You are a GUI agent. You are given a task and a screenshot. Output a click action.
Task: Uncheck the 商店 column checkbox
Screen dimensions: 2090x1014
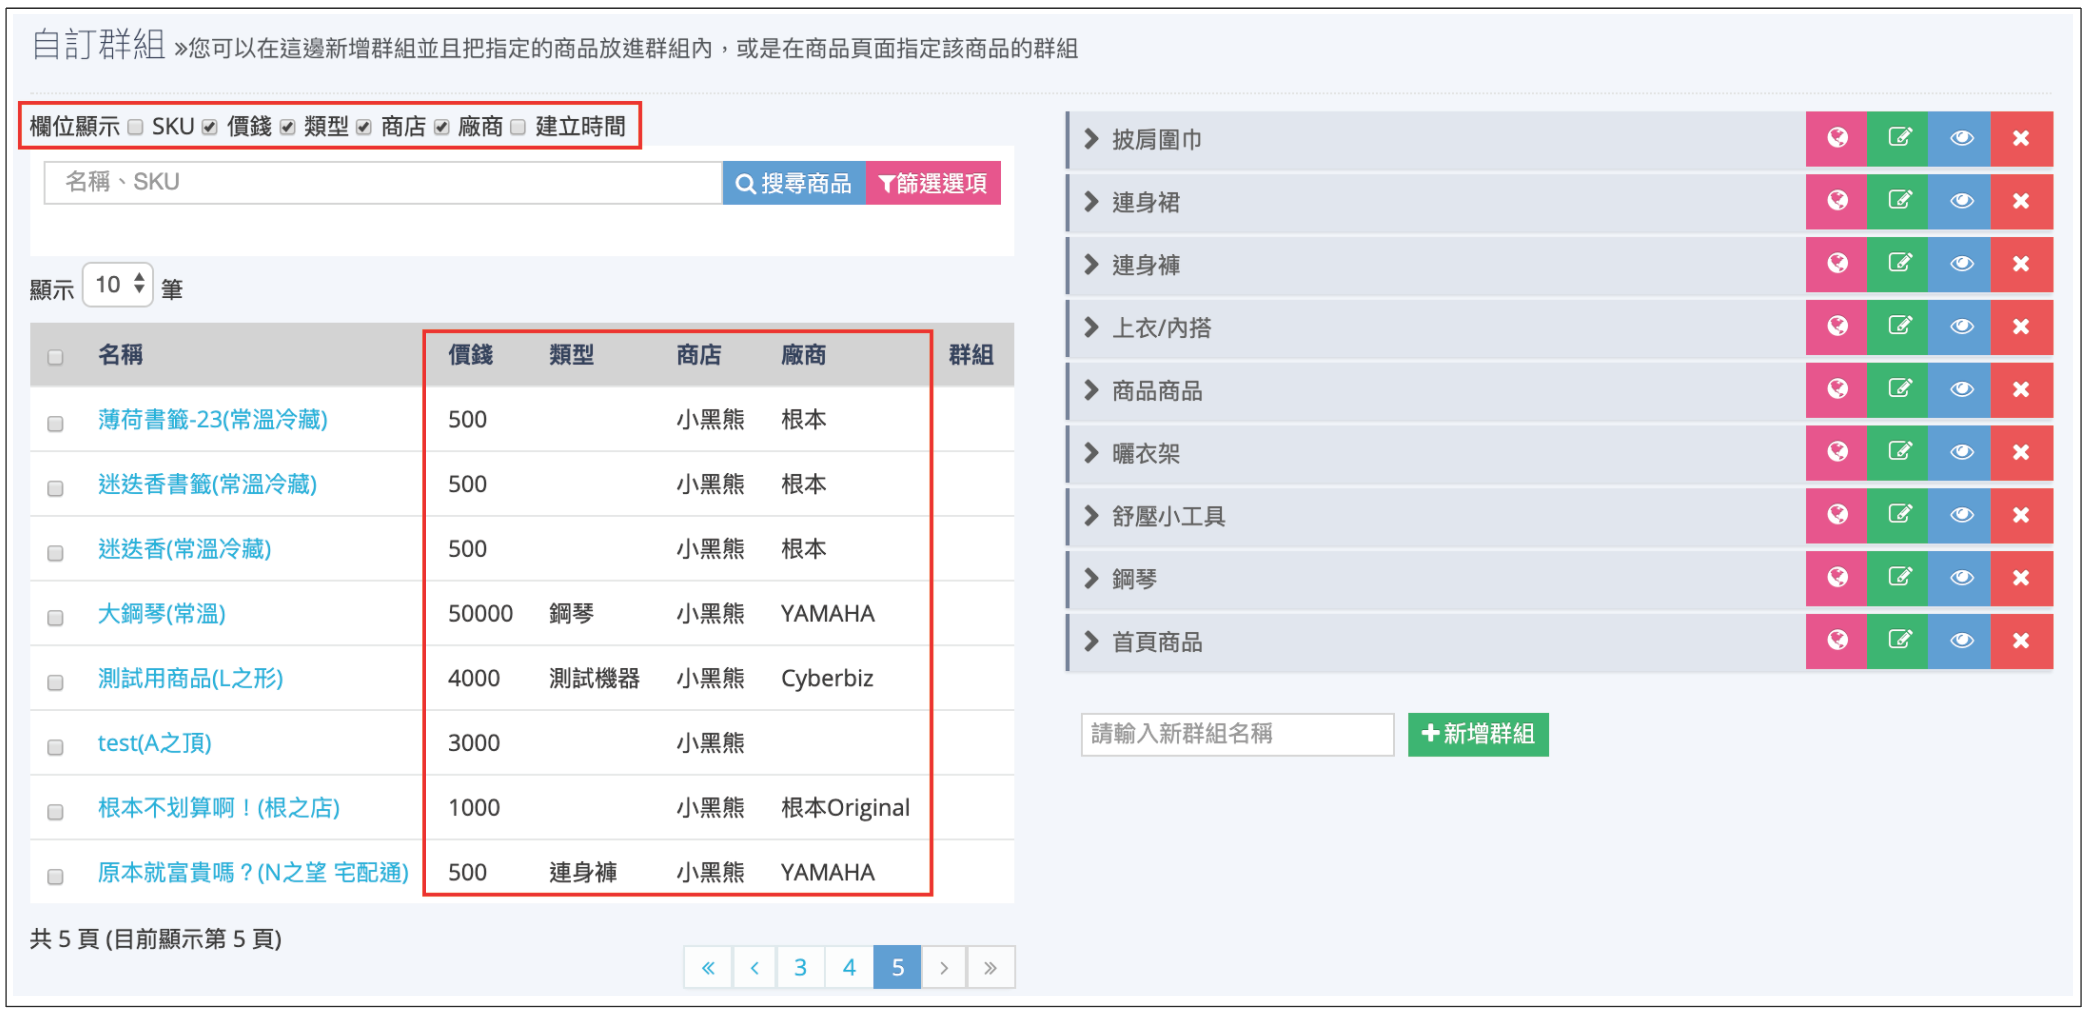click(x=364, y=127)
